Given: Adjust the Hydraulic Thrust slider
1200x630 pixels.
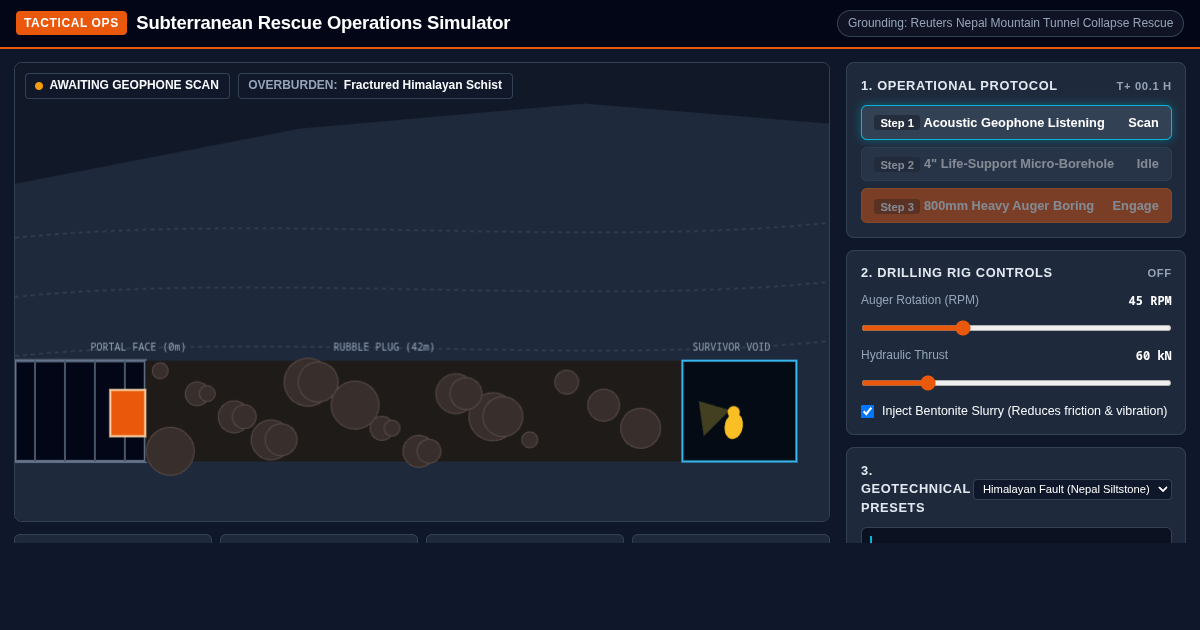Looking at the screenshot, I should (1016, 383).
